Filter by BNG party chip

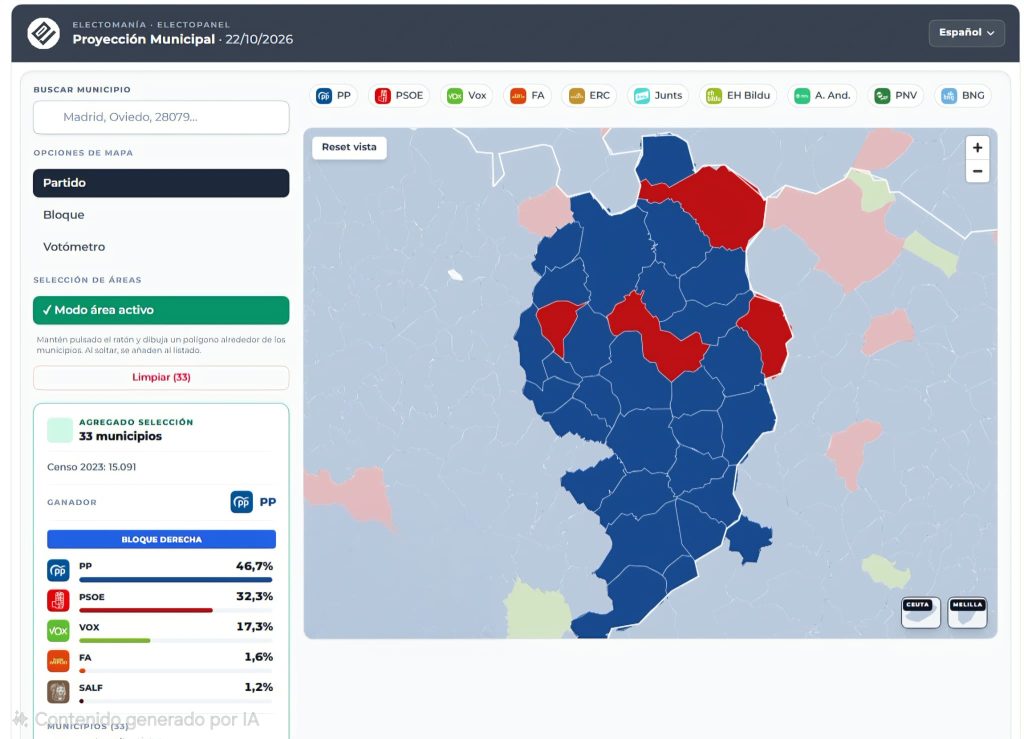[963, 96]
